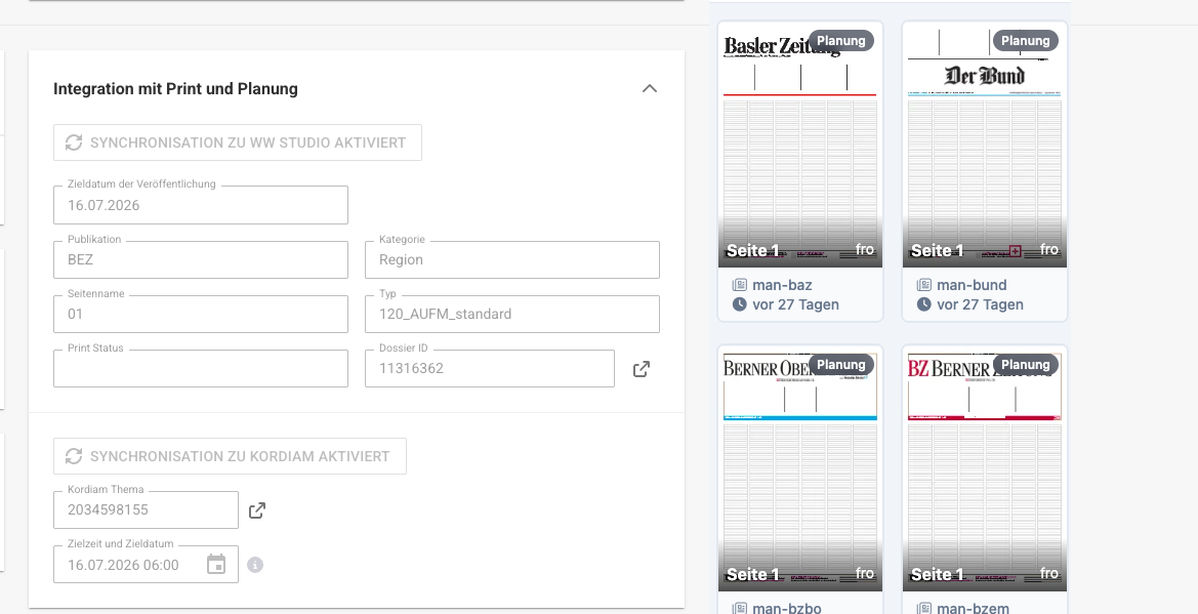Click the Synchronisation zu Kordiam aktiviert button
The width and height of the screenshot is (1198, 614).
(230, 456)
